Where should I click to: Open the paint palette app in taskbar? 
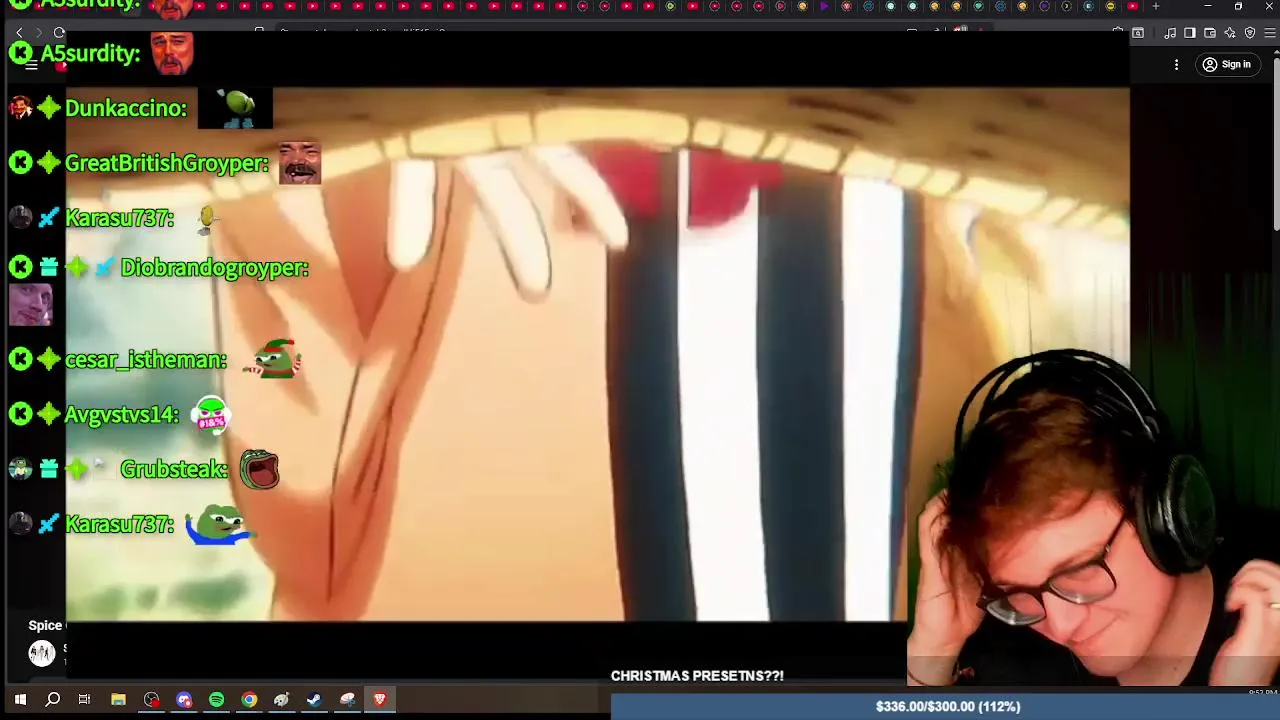[x=282, y=700]
